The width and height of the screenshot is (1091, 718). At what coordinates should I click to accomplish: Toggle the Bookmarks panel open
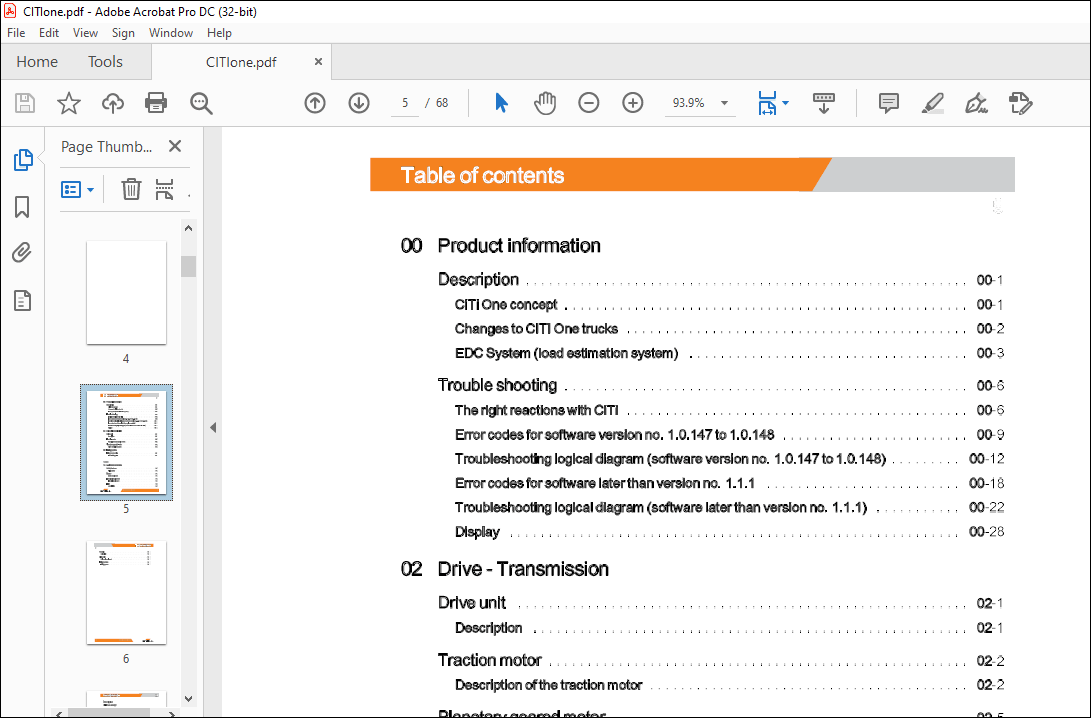click(x=22, y=206)
